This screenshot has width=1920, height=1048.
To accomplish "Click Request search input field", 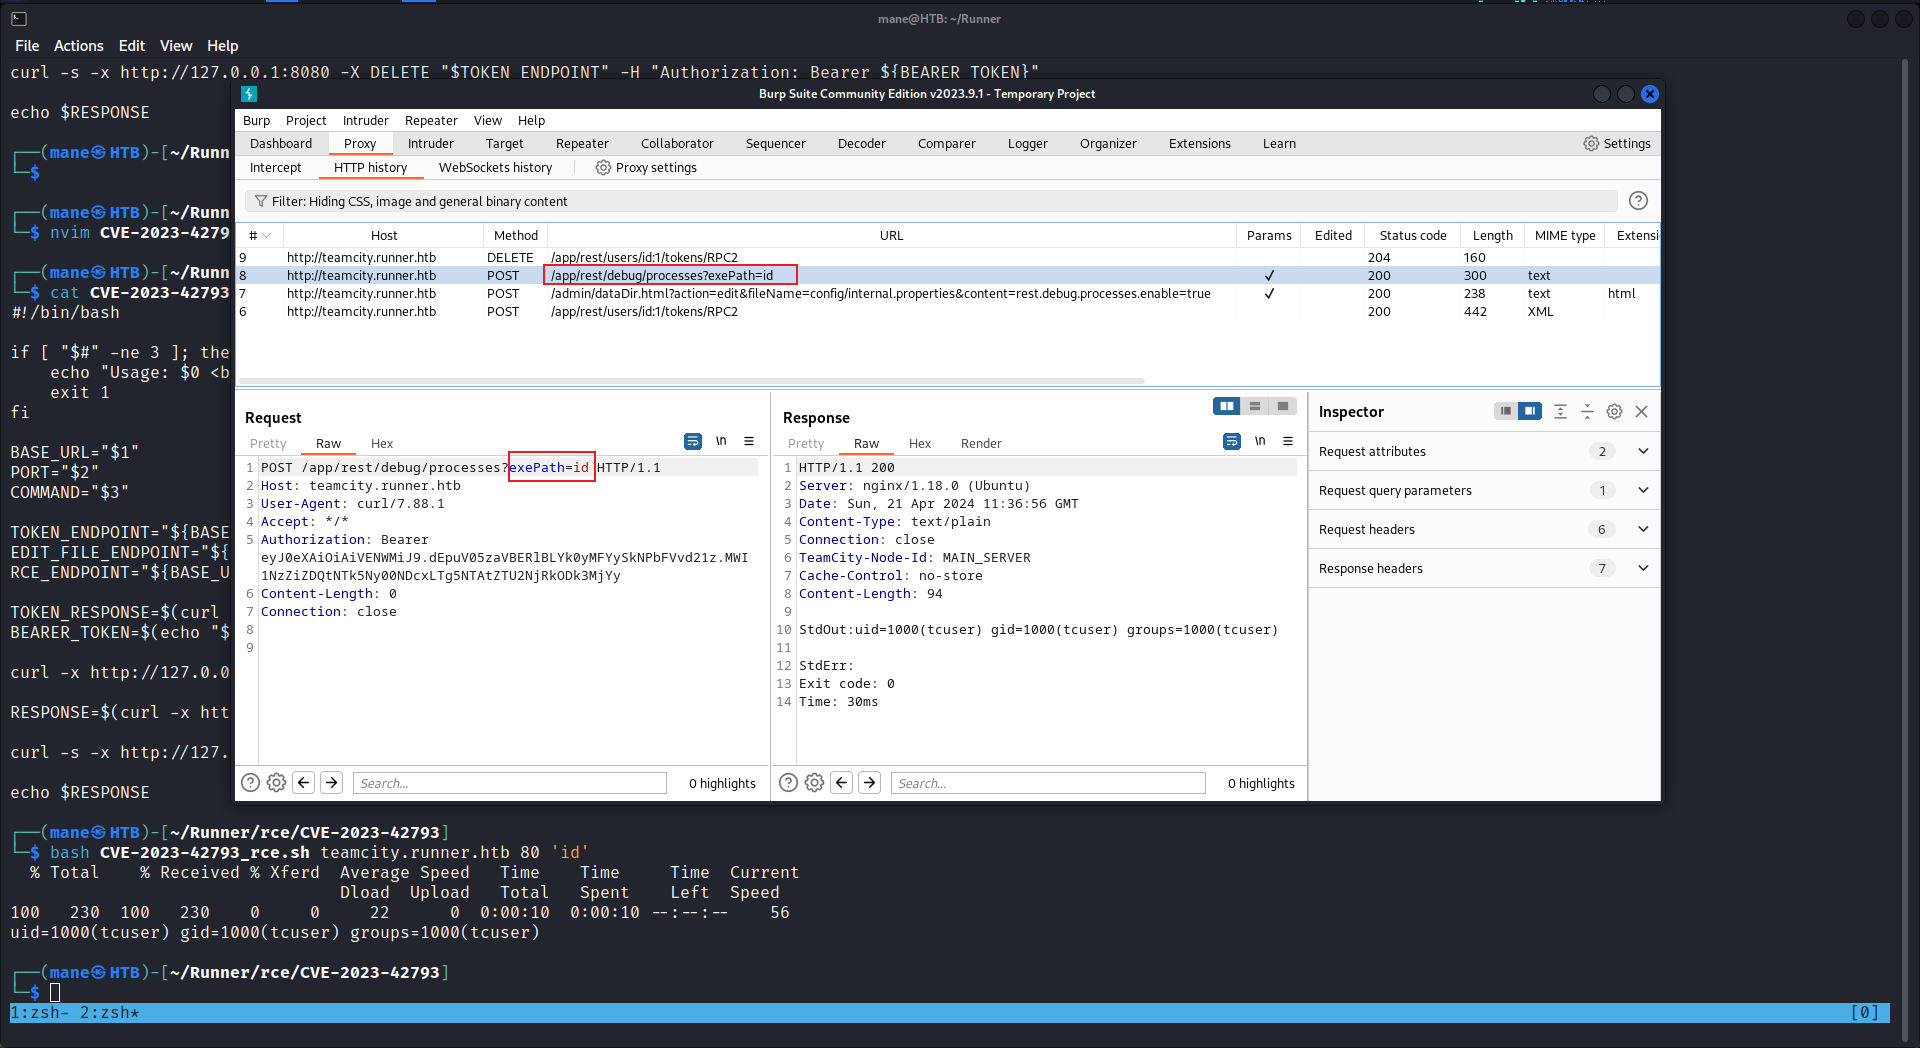I will coord(510,783).
